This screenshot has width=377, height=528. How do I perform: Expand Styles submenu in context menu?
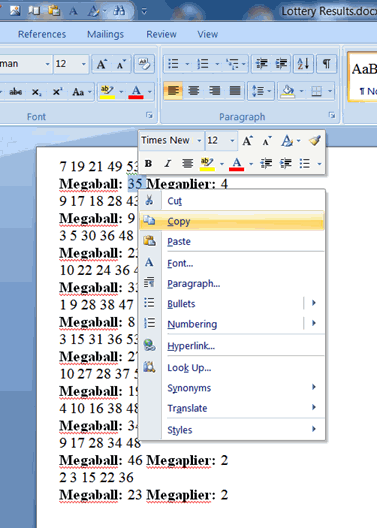[x=232, y=430]
